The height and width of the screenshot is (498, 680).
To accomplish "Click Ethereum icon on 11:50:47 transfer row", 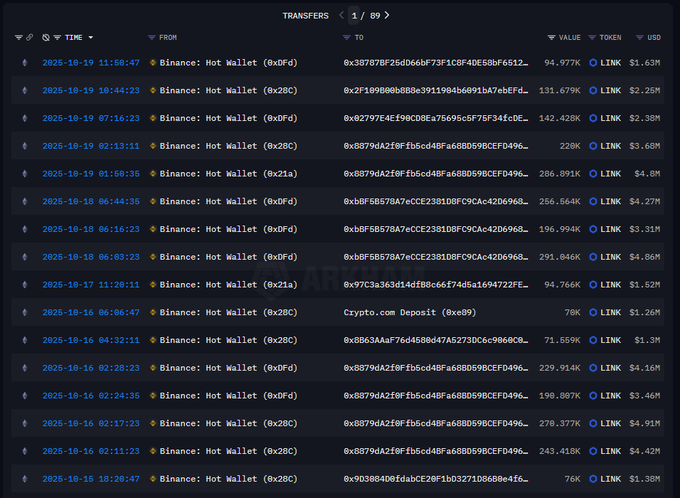I will (25, 62).
